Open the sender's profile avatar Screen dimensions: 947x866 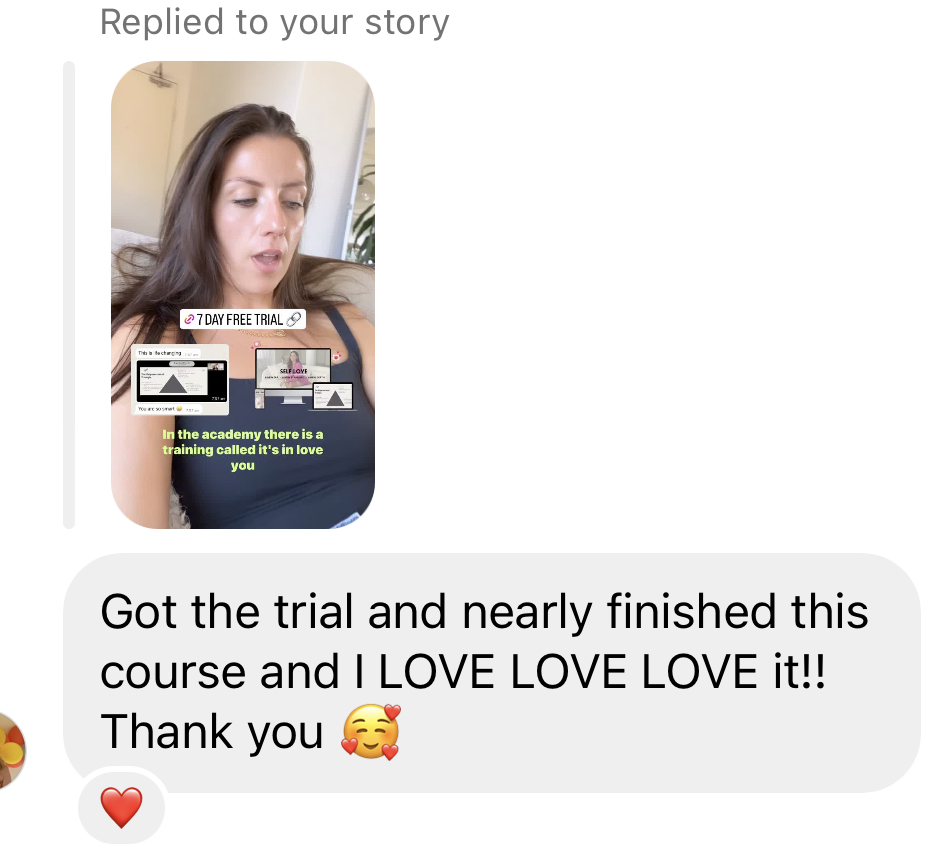tap(11, 751)
